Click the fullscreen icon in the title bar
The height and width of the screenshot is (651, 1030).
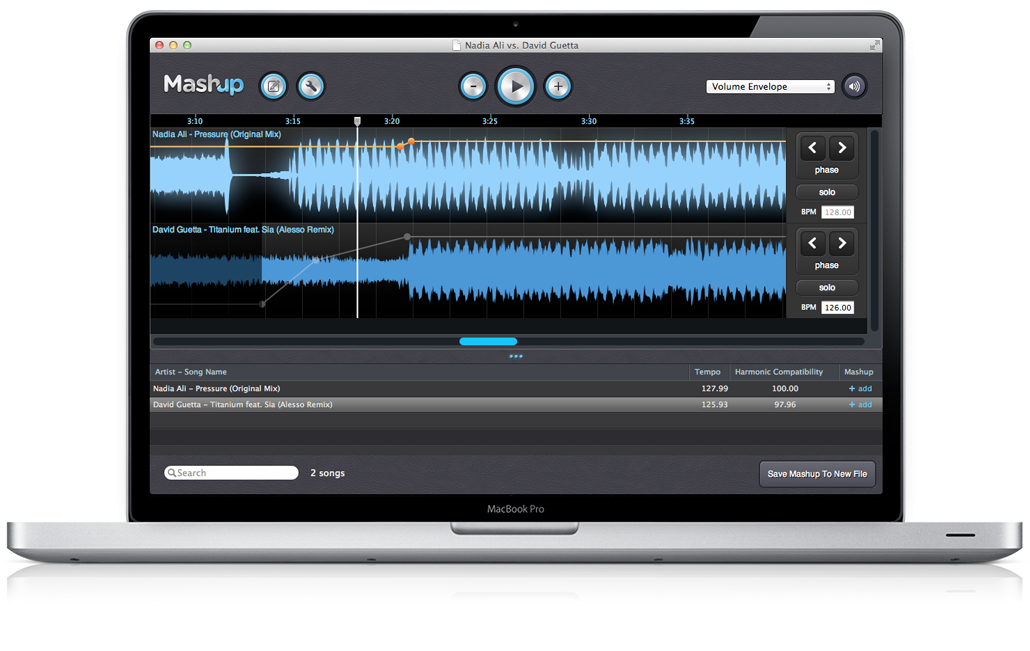pyautogui.click(x=874, y=45)
